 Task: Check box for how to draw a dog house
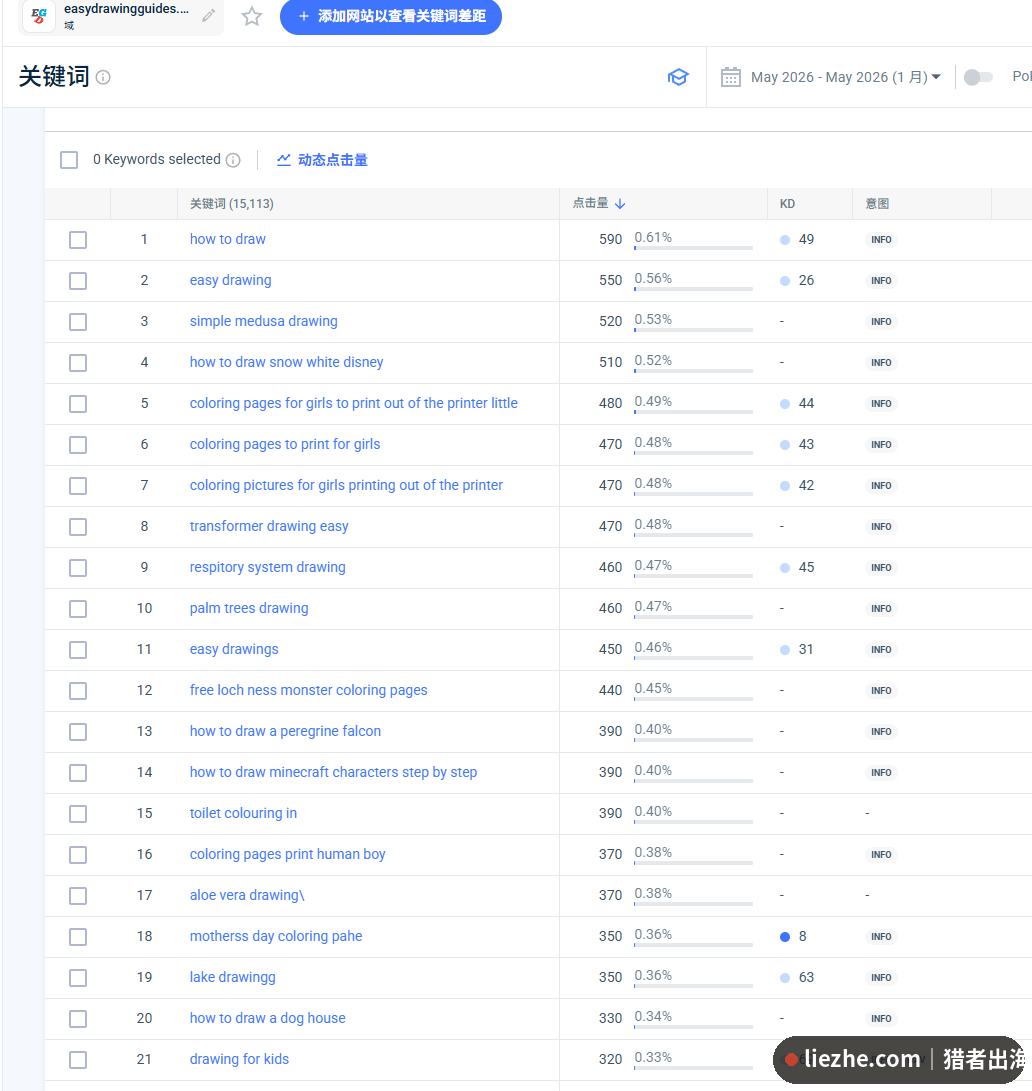tap(78, 1019)
